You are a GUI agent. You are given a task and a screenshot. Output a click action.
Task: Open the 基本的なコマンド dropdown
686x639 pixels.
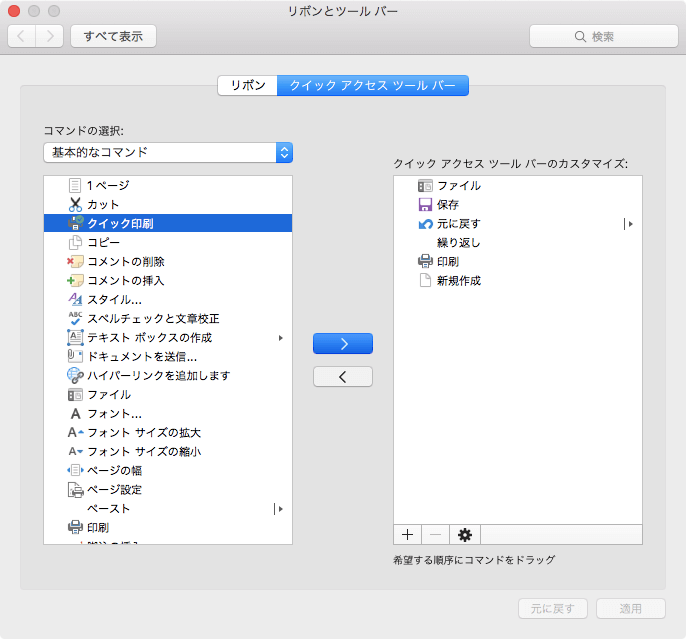coord(168,152)
